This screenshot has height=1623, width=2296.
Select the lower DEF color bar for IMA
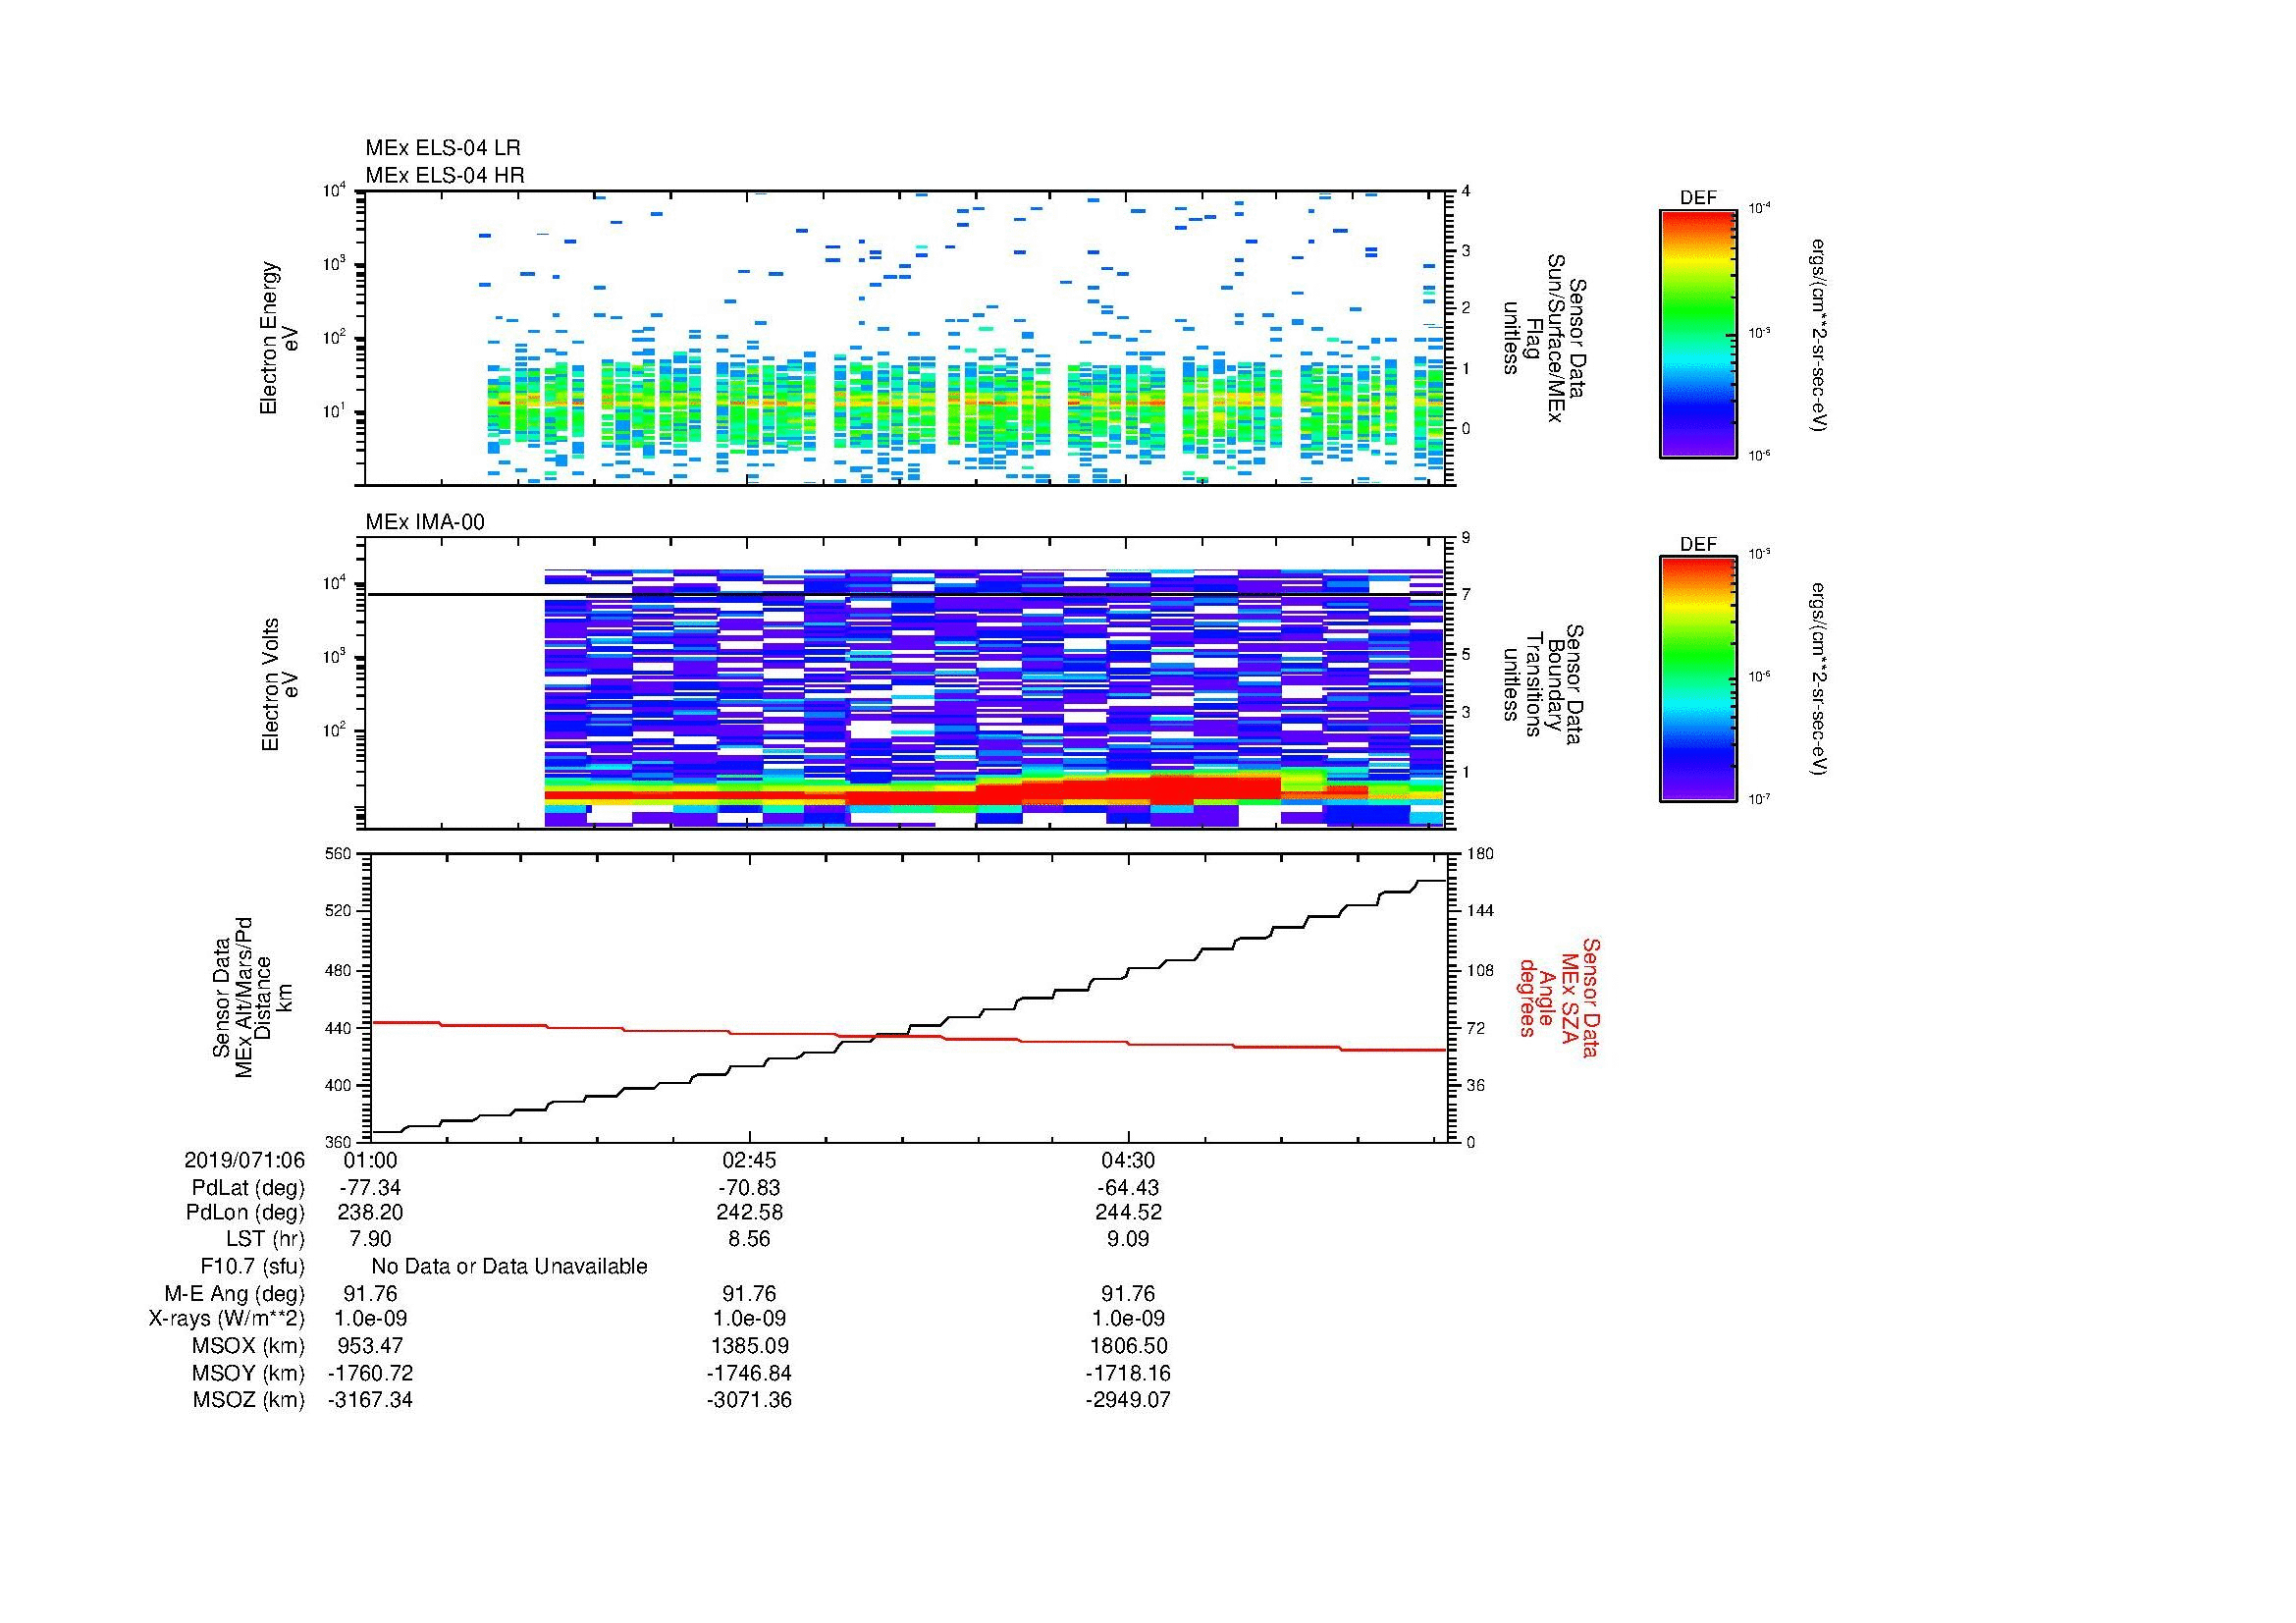coord(1698,679)
